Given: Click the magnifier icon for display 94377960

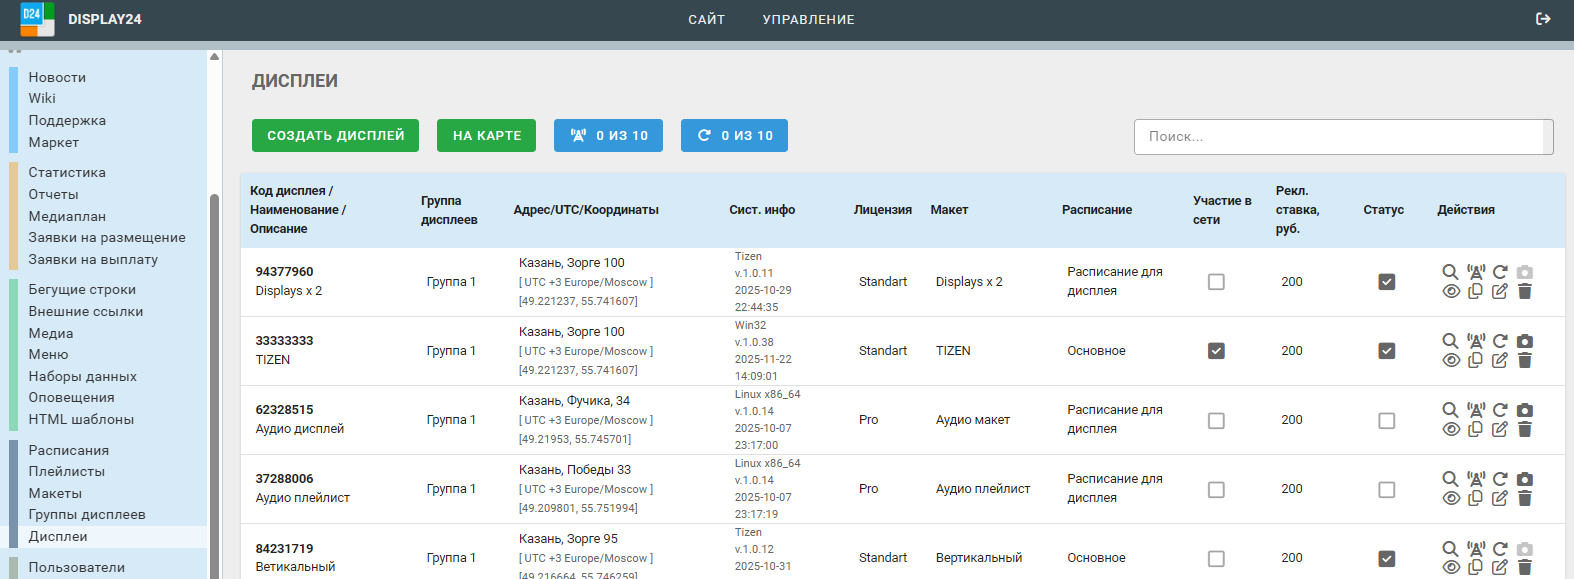Looking at the screenshot, I should pos(1450,272).
